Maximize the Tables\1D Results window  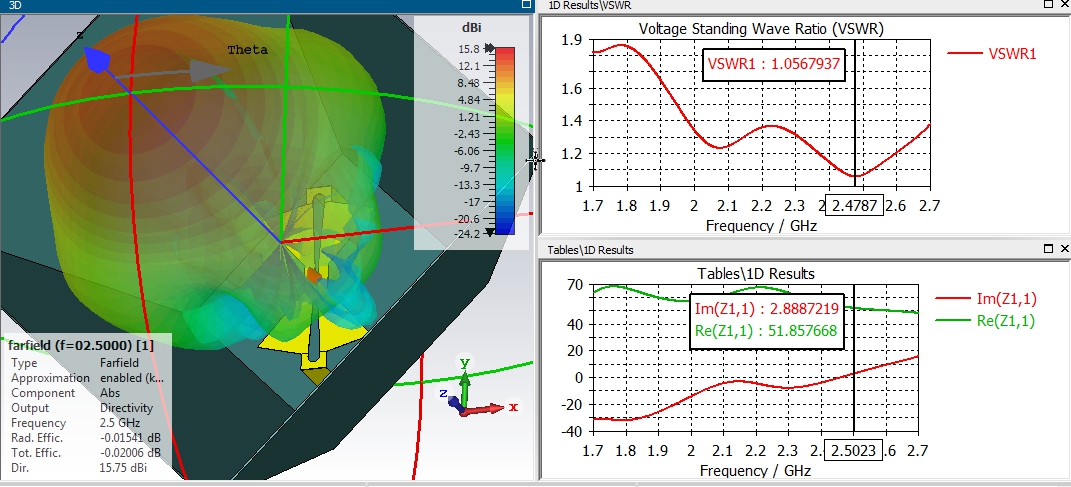[x=1049, y=249]
